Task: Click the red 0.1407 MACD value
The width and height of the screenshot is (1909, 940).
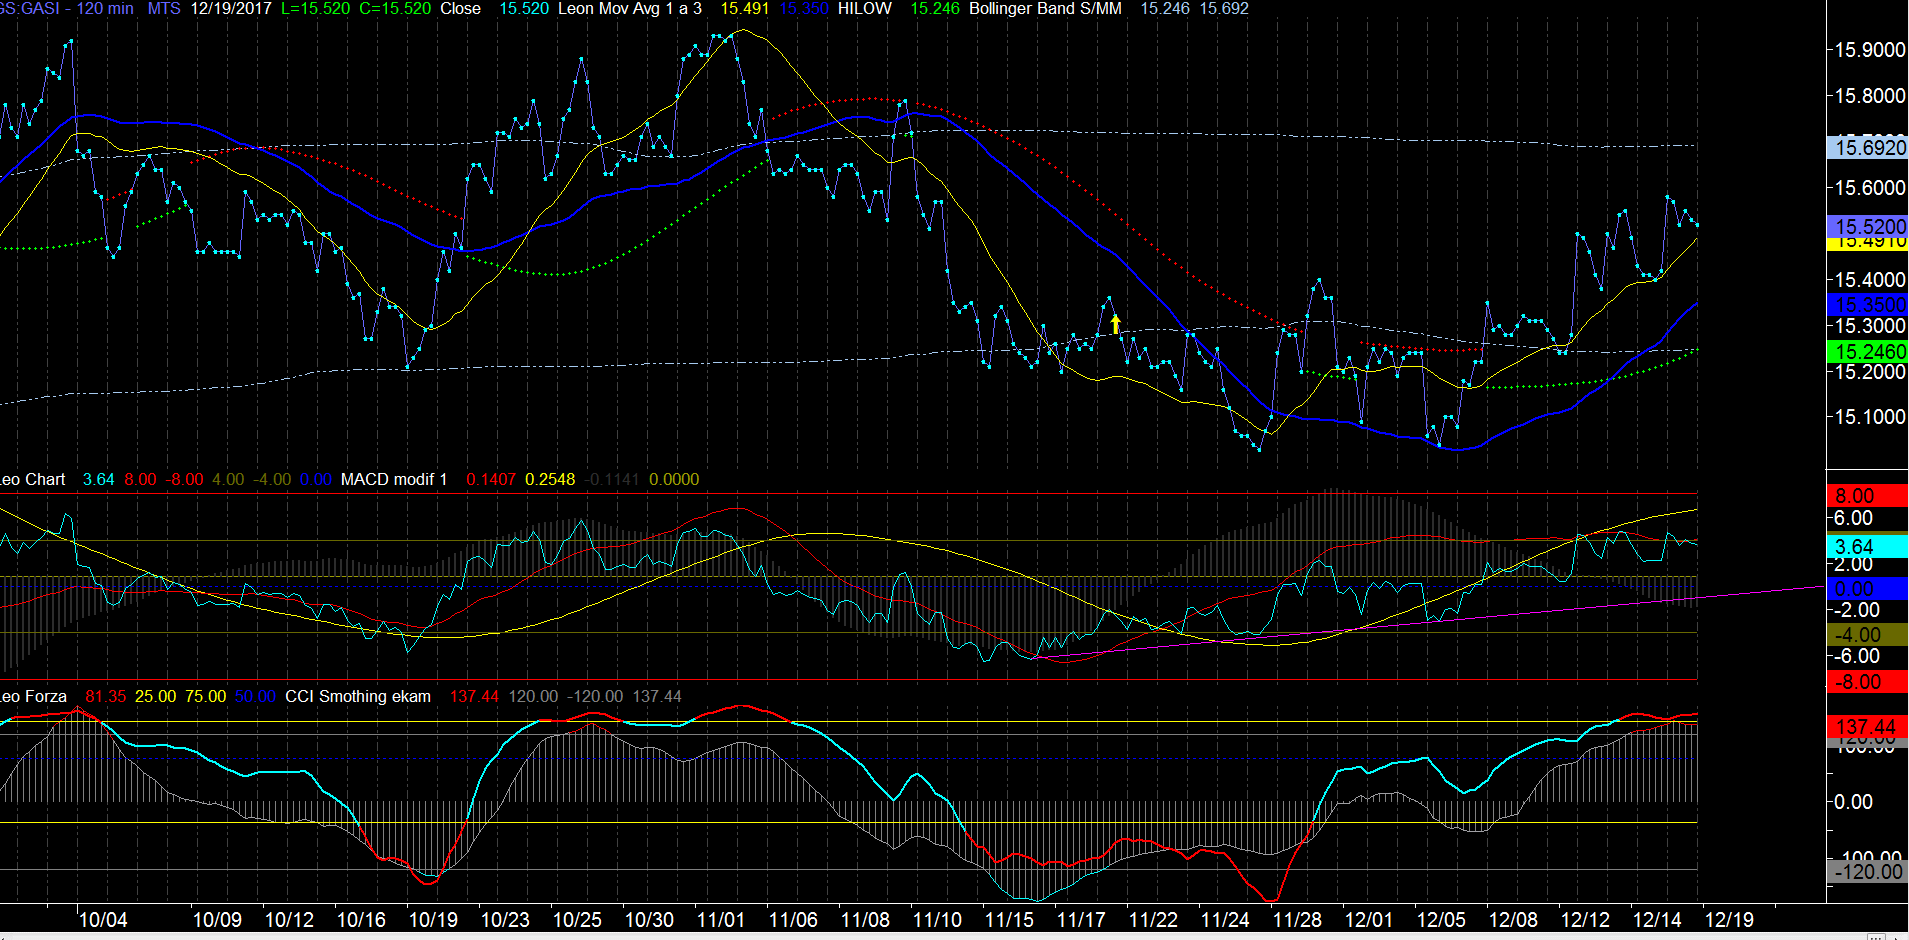Action: coord(491,480)
